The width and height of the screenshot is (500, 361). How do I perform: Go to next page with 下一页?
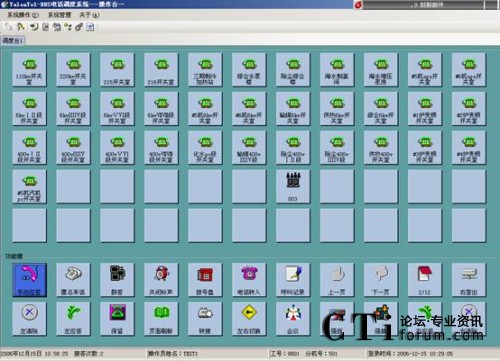point(381,280)
